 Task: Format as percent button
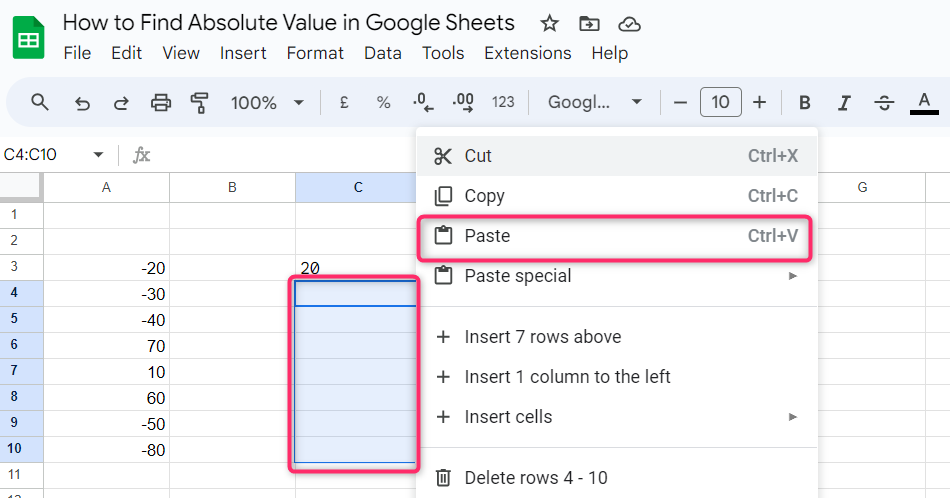coord(383,102)
